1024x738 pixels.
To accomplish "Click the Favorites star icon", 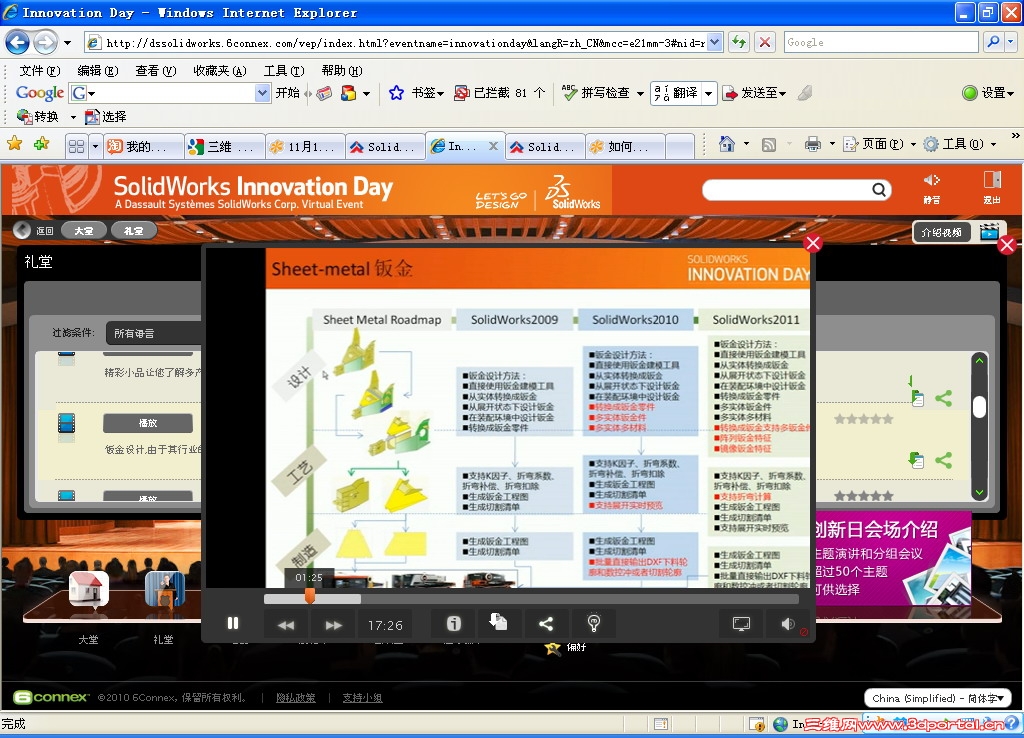I will tap(14, 144).
